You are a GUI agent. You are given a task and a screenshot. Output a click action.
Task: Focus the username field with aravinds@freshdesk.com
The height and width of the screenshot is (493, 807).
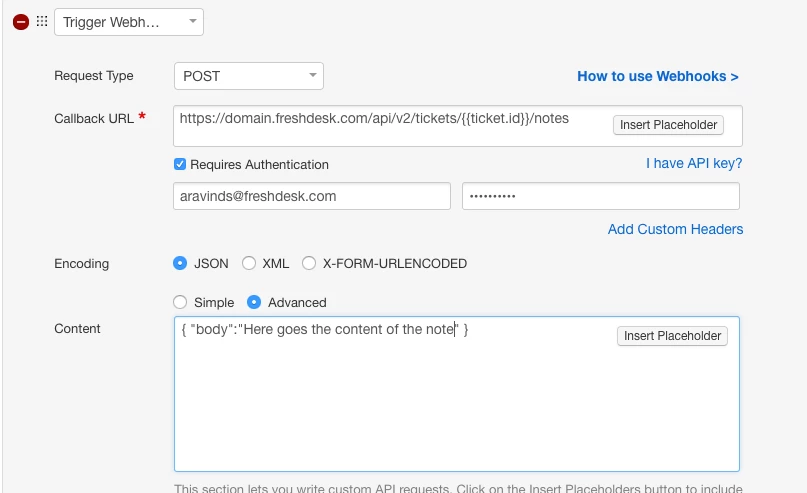[312, 196]
